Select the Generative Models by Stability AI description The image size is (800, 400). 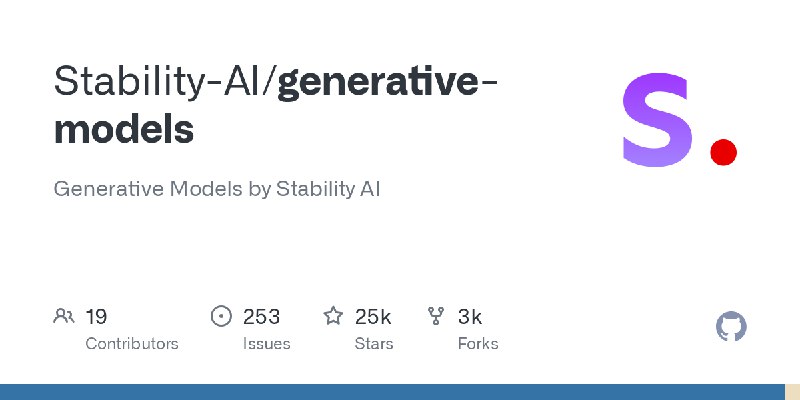[217, 189]
